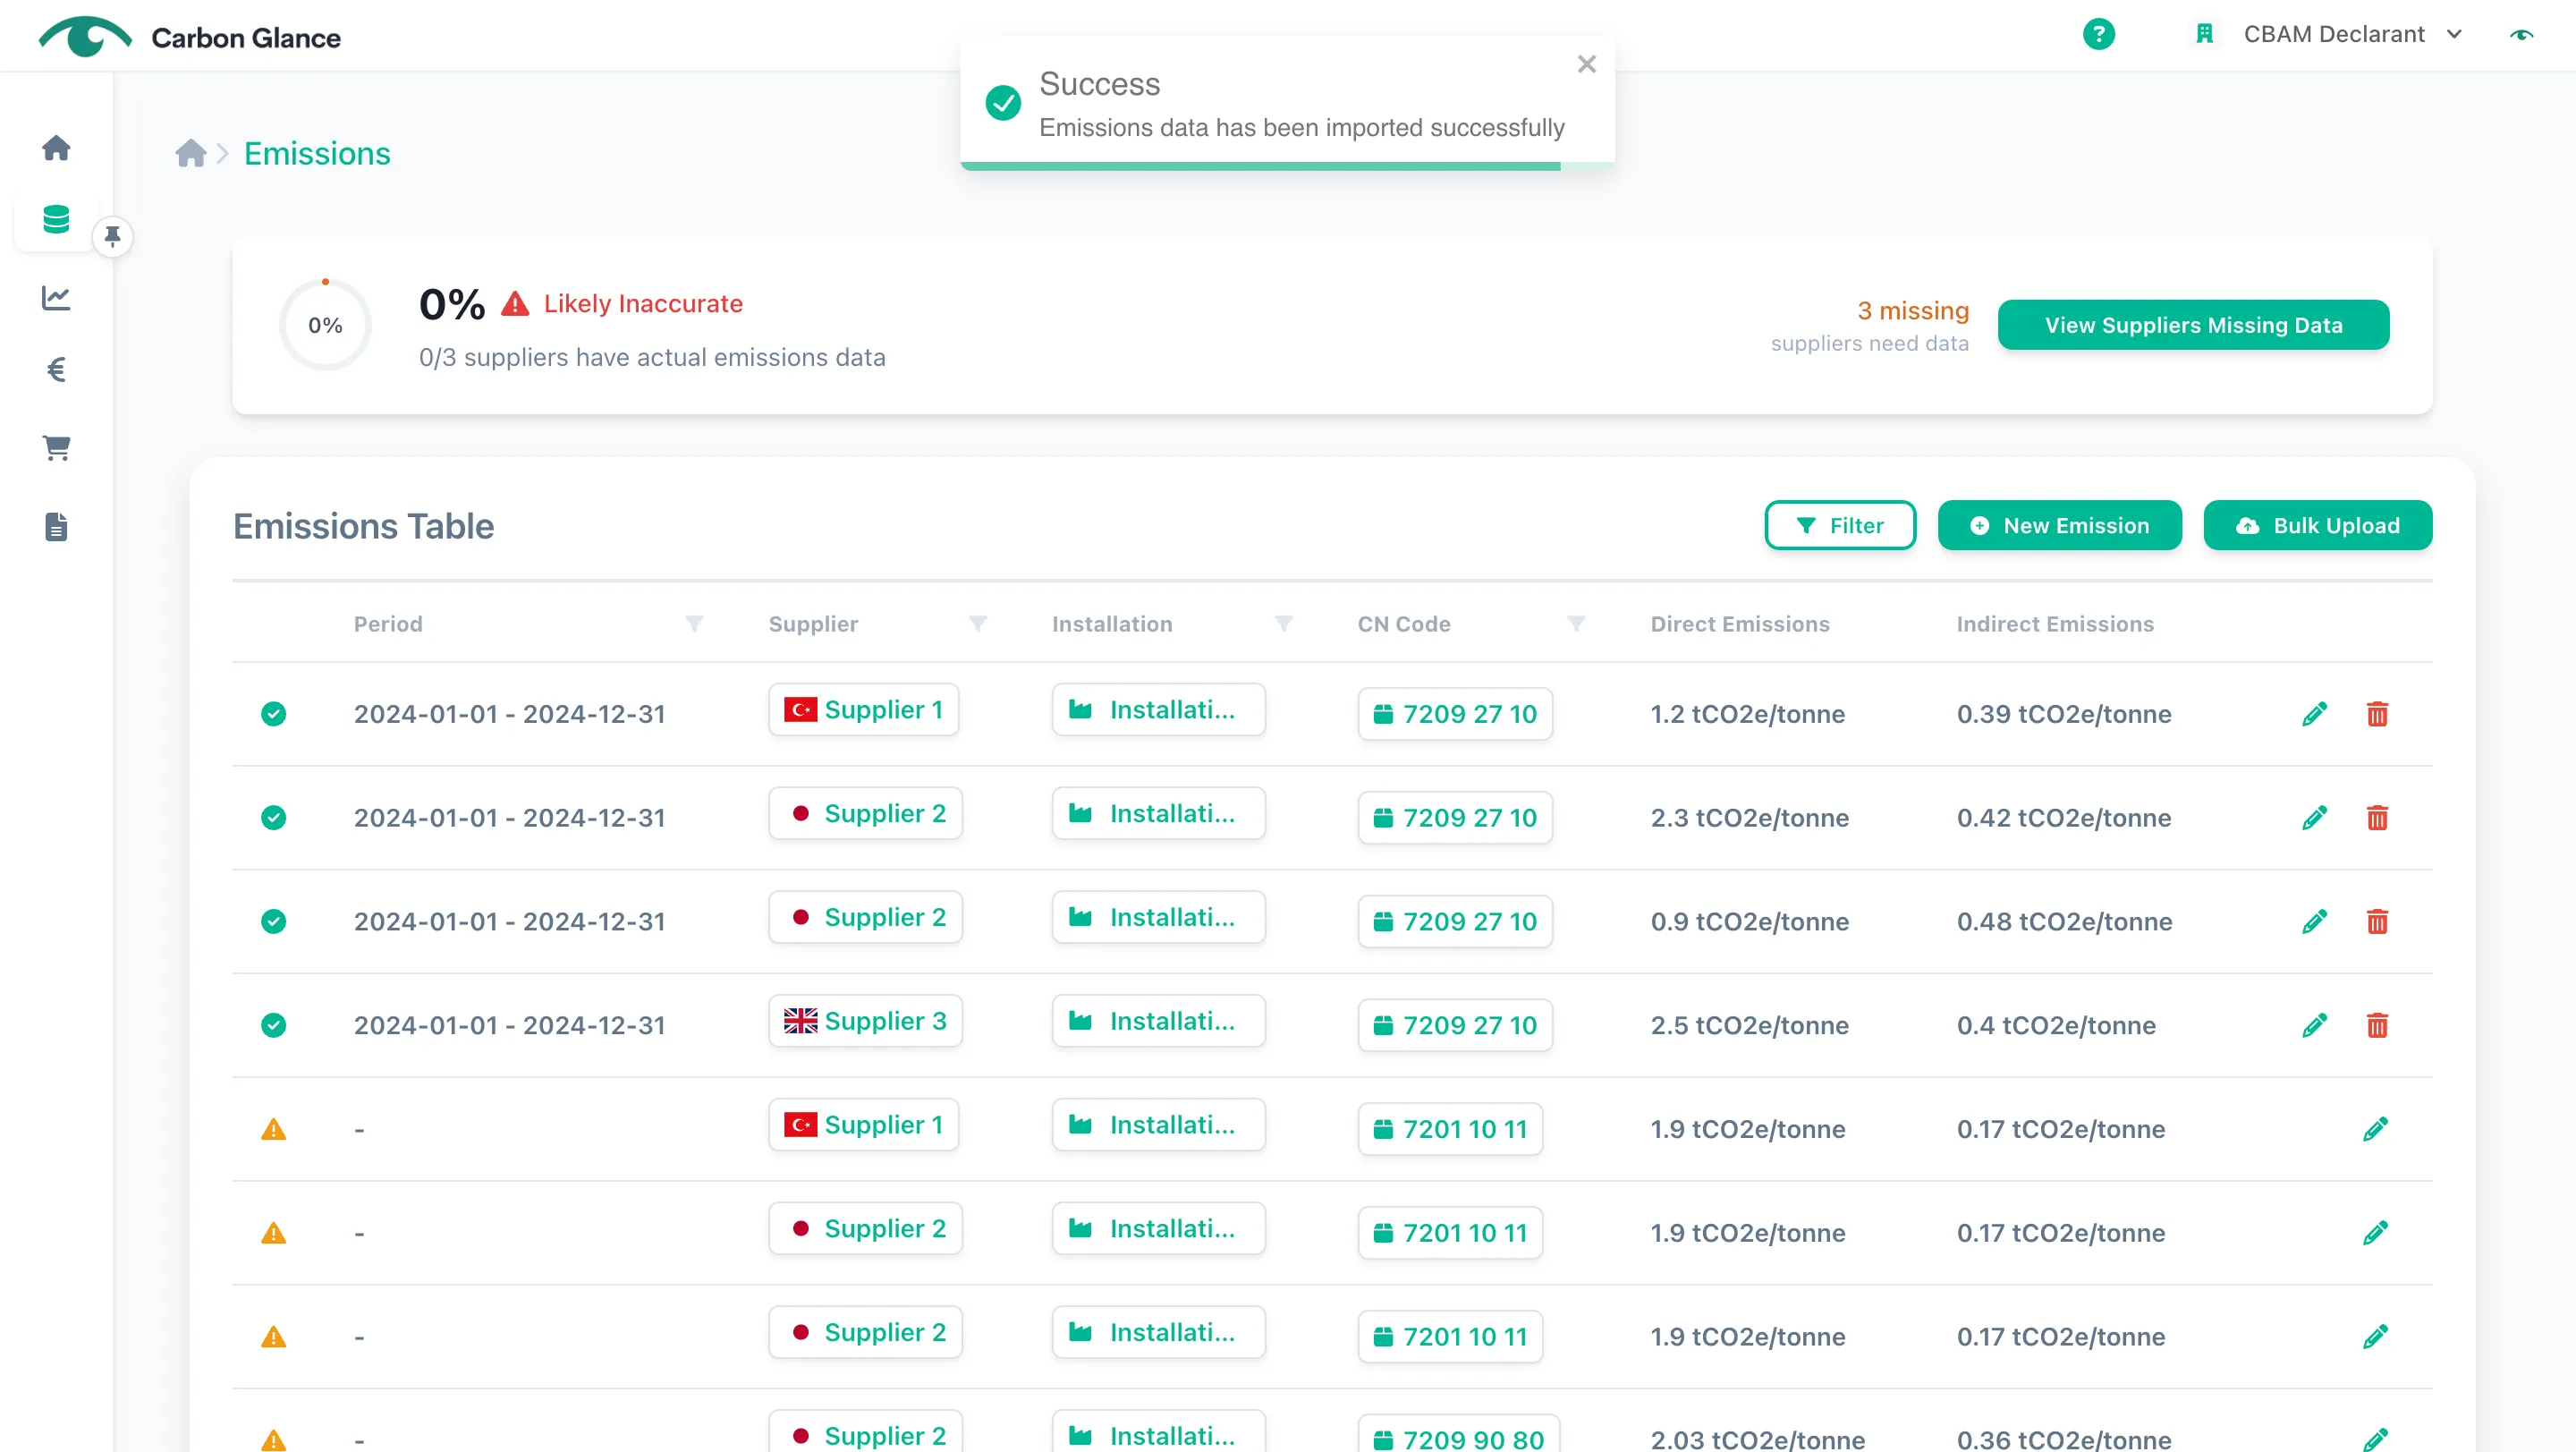Click Supplier 3 tag with UK flag
The height and width of the screenshot is (1452, 2576).
[x=865, y=1021]
